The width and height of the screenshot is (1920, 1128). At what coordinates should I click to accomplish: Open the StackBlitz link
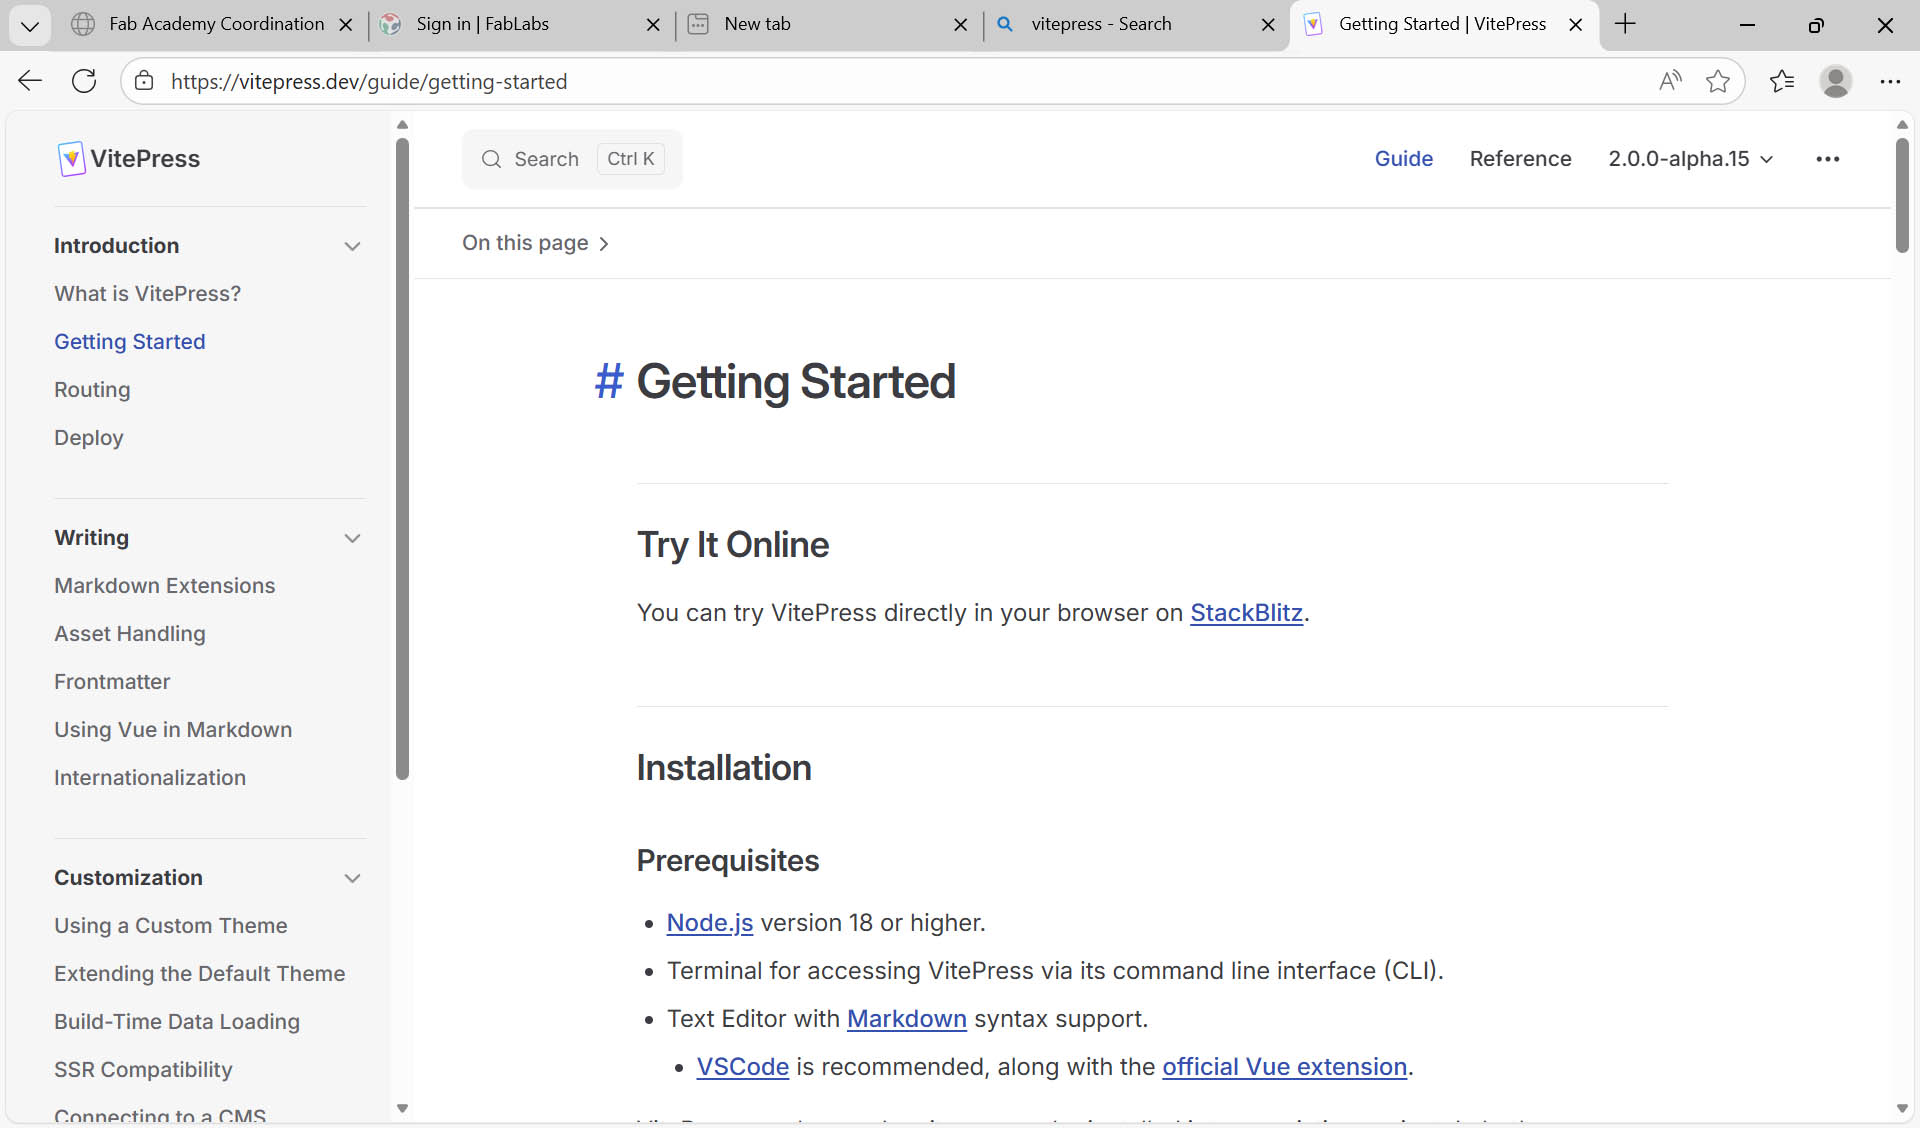1246,612
